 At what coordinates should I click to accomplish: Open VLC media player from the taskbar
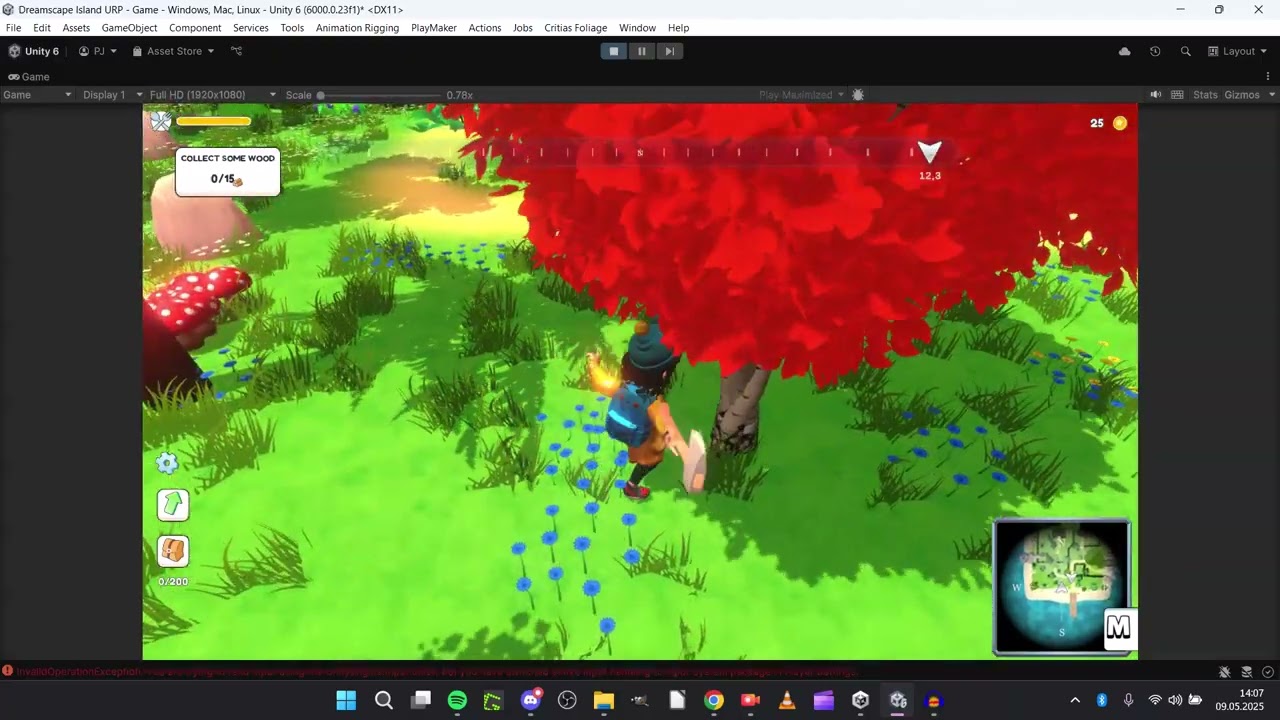(x=787, y=700)
